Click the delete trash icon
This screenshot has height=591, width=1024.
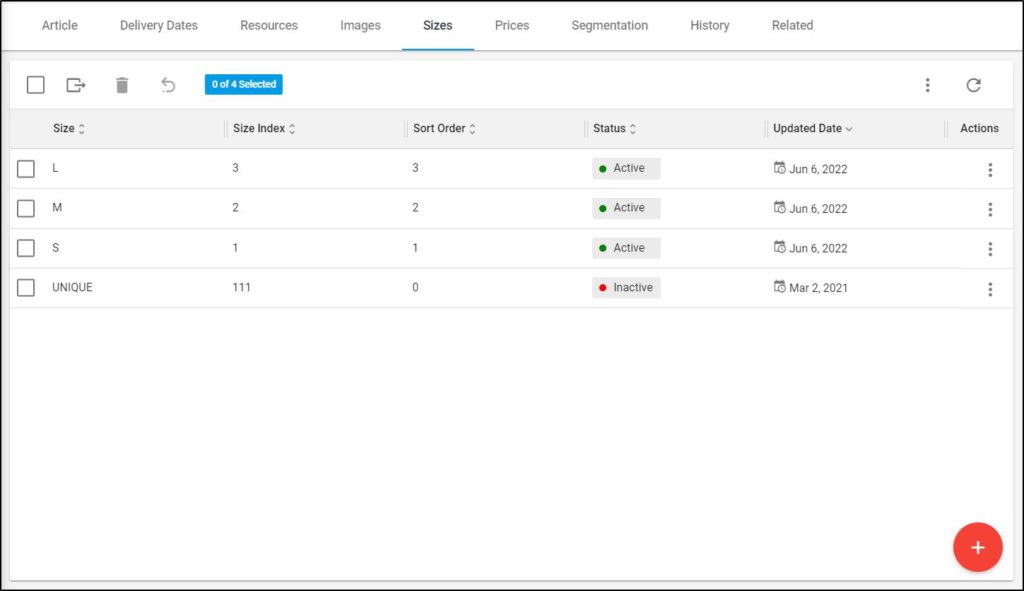coord(121,85)
